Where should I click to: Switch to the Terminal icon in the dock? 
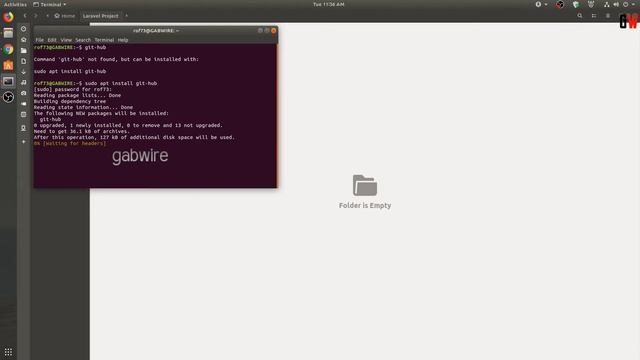point(8,81)
